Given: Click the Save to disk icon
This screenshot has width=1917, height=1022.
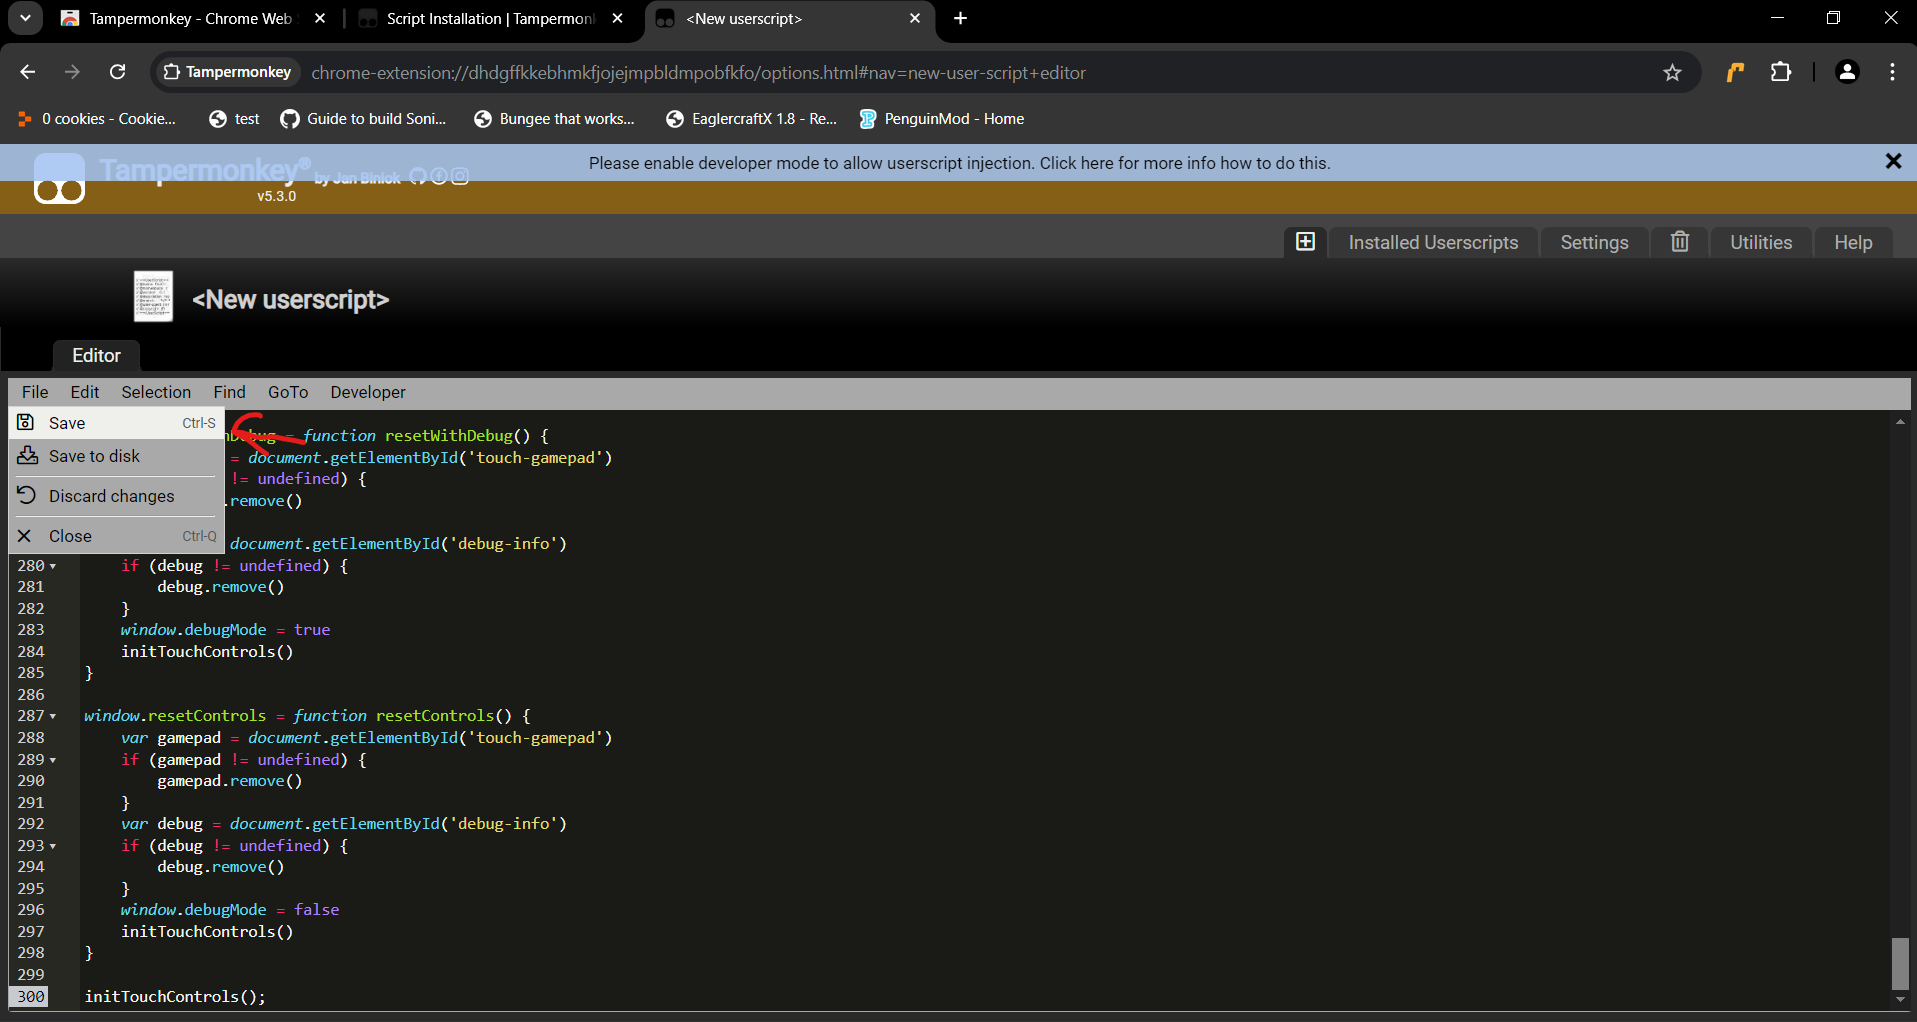Looking at the screenshot, I should (x=27, y=455).
